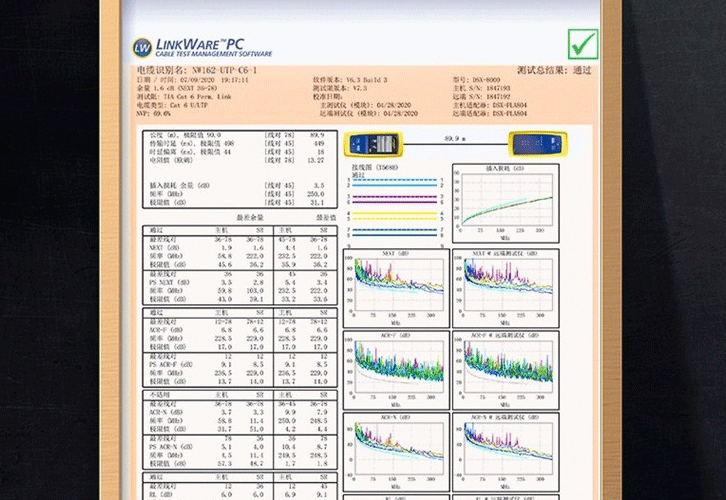Click the green pass checkmark box
The width and height of the screenshot is (726, 500).
tap(582, 43)
